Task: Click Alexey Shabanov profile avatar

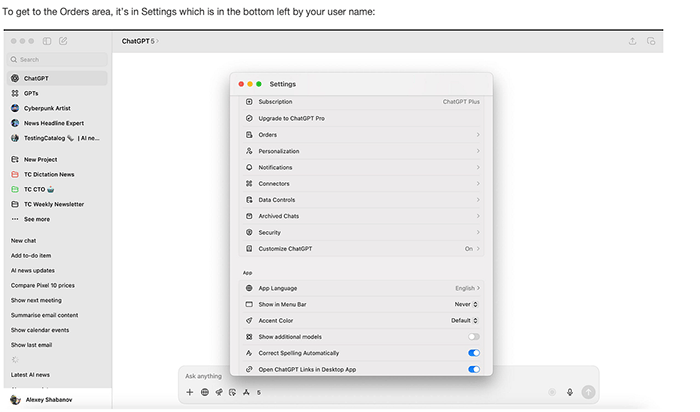Action: pos(16,400)
